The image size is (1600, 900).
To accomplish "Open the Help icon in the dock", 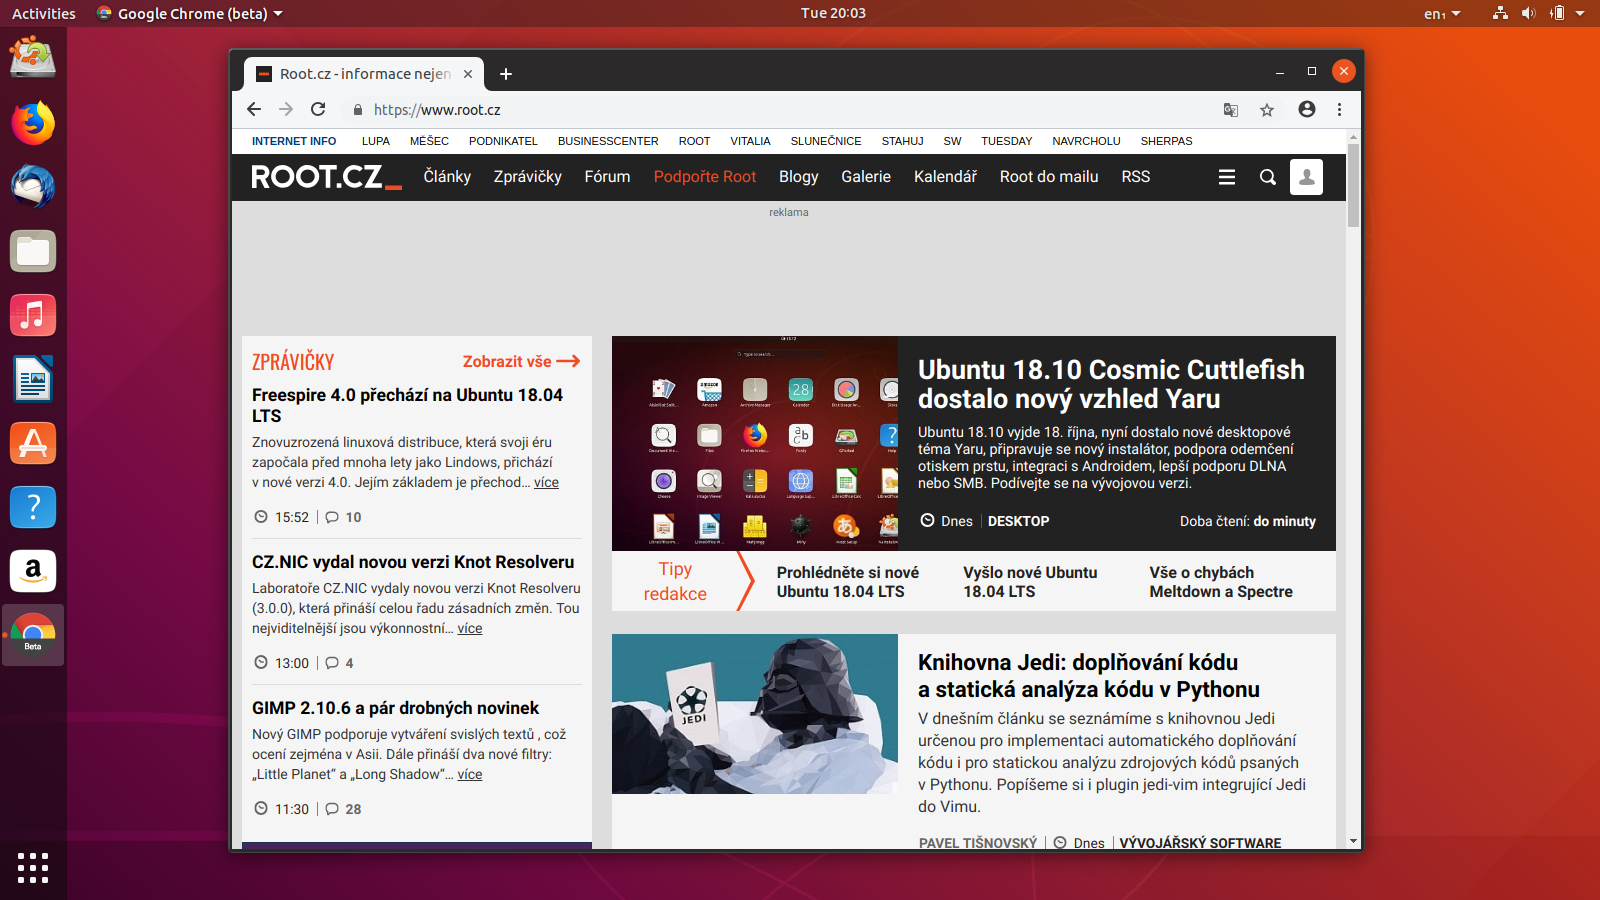I will (33, 507).
